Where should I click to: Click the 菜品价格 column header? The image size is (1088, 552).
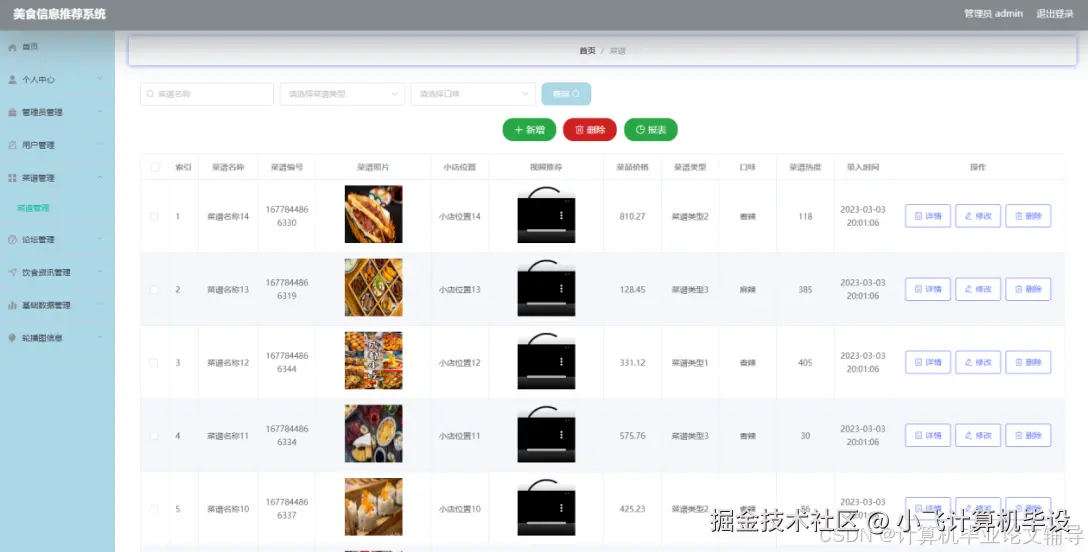click(x=632, y=167)
